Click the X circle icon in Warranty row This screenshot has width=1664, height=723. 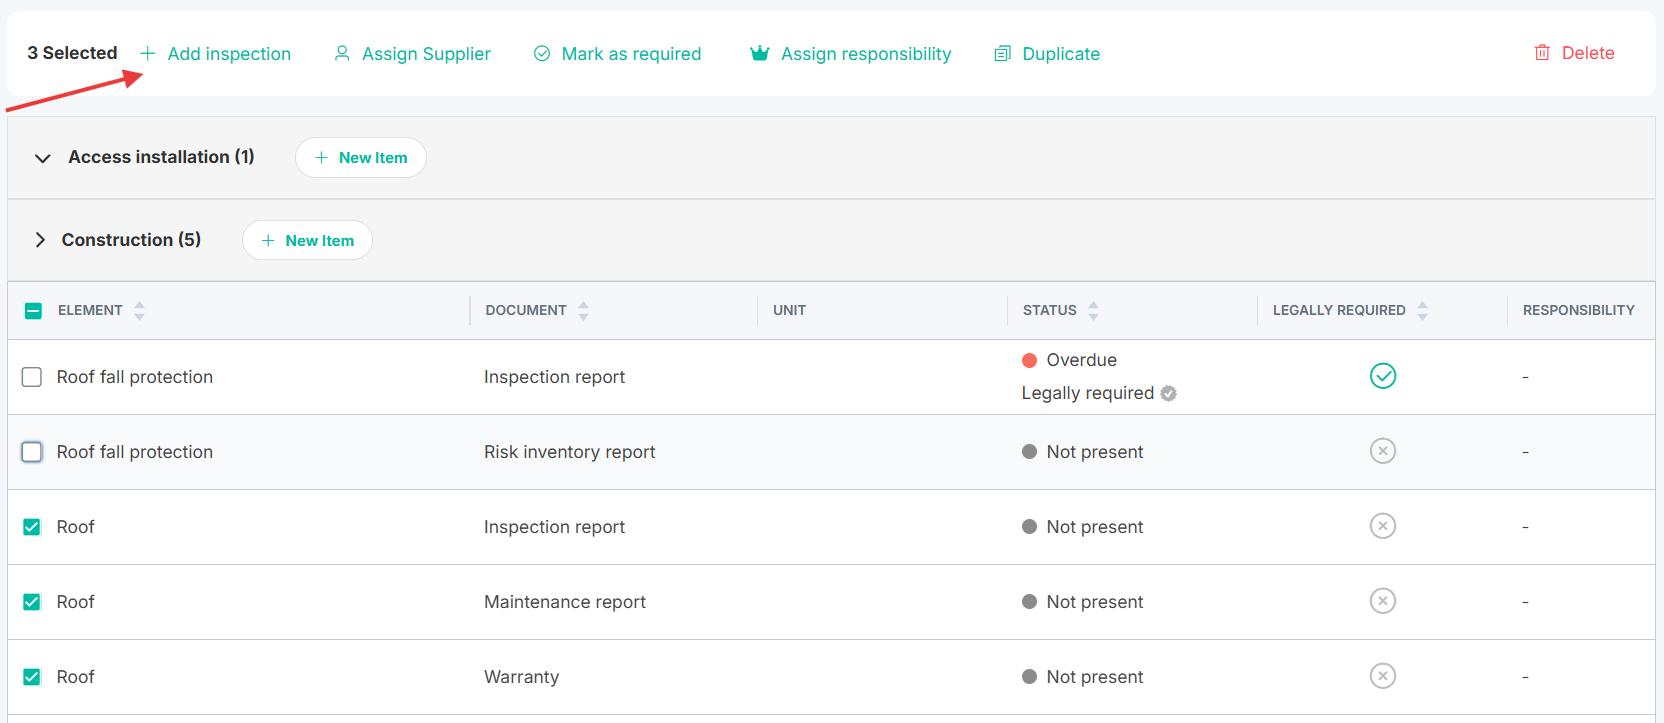click(x=1383, y=676)
